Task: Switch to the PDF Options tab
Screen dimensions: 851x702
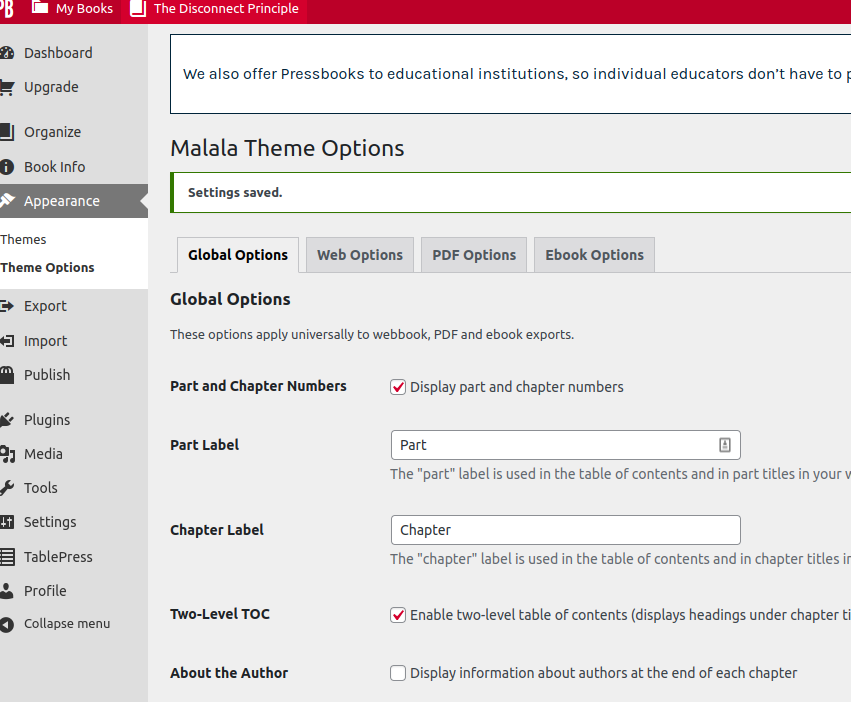Action: pos(474,255)
